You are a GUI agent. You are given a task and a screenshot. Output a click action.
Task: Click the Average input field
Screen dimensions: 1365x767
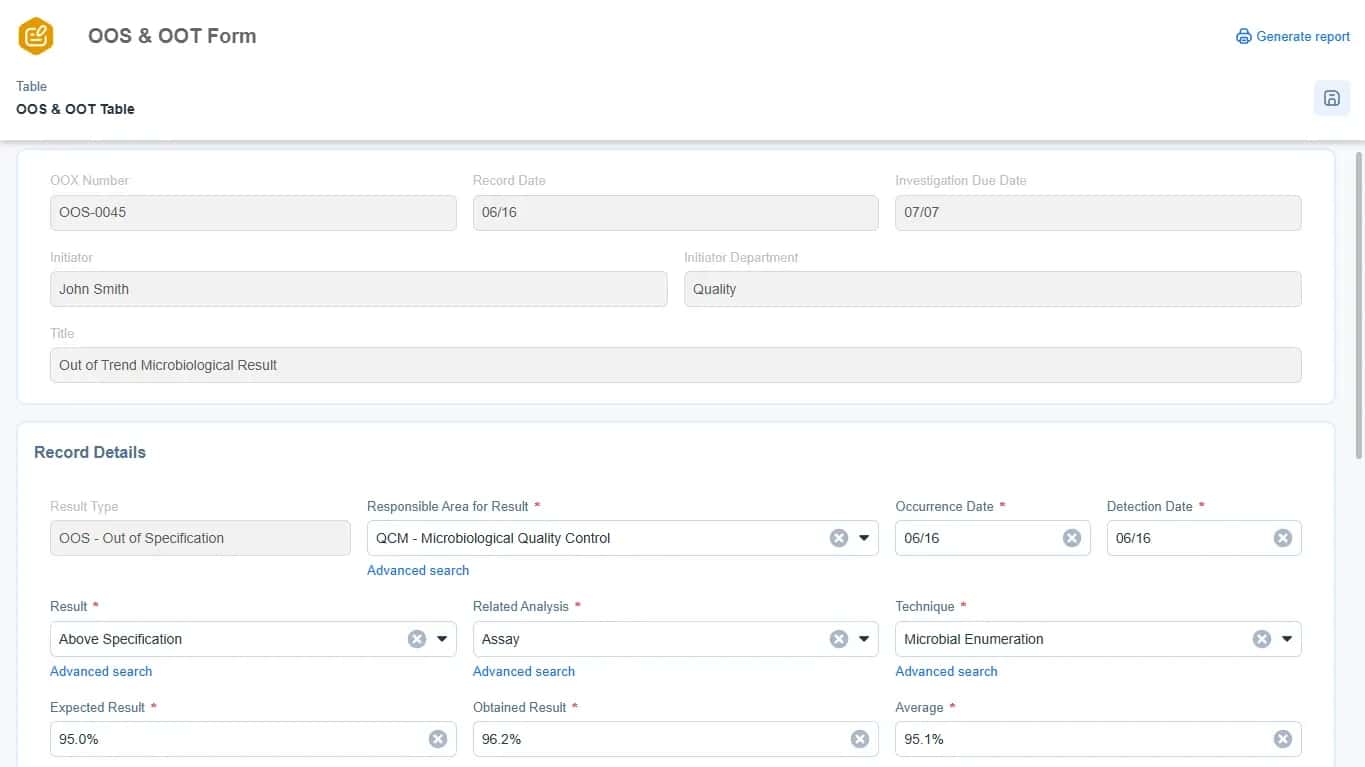[x=1098, y=739]
